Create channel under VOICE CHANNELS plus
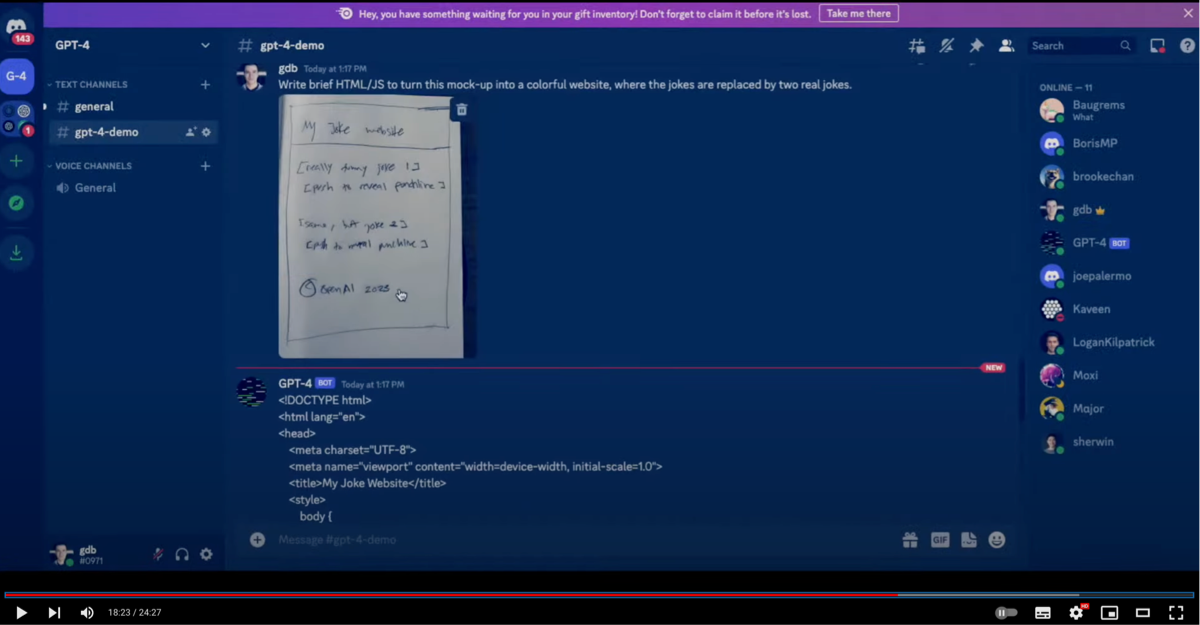Image resolution: width=1200 pixels, height=625 pixels. coord(205,166)
